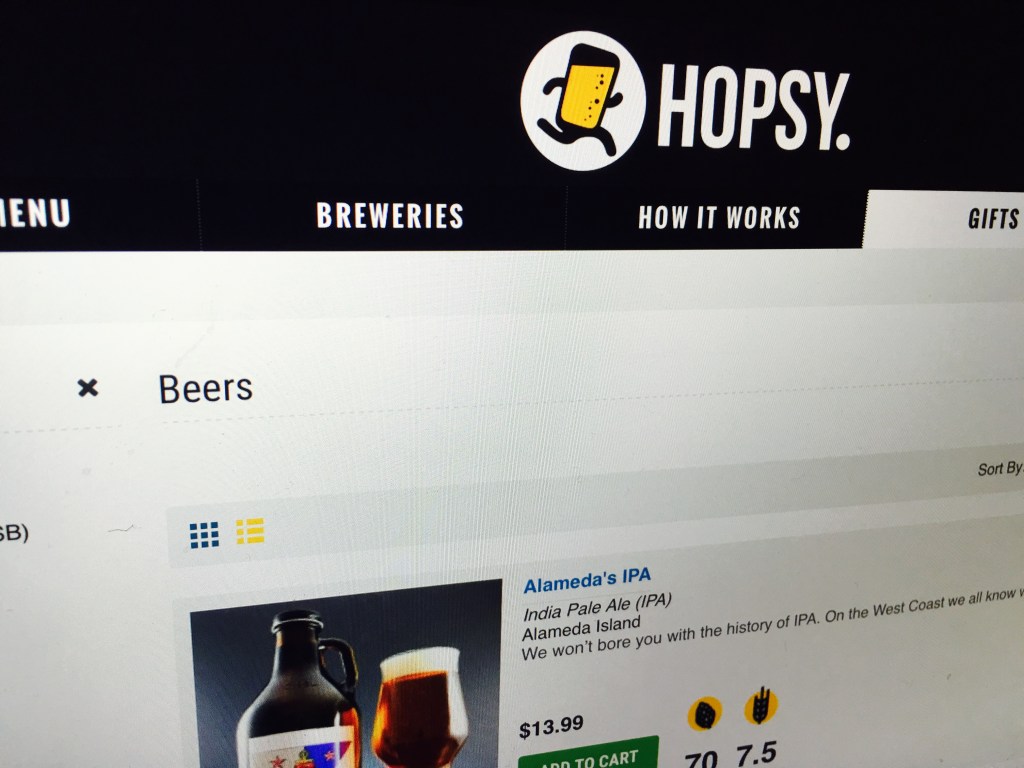The image size is (1024, 768).
Task: Click the India Pale Ale (IPA) style text
Action: point(598,607)
